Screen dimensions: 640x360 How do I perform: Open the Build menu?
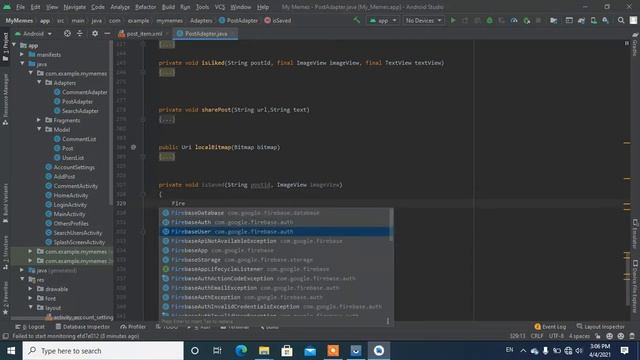coord(168,7)
